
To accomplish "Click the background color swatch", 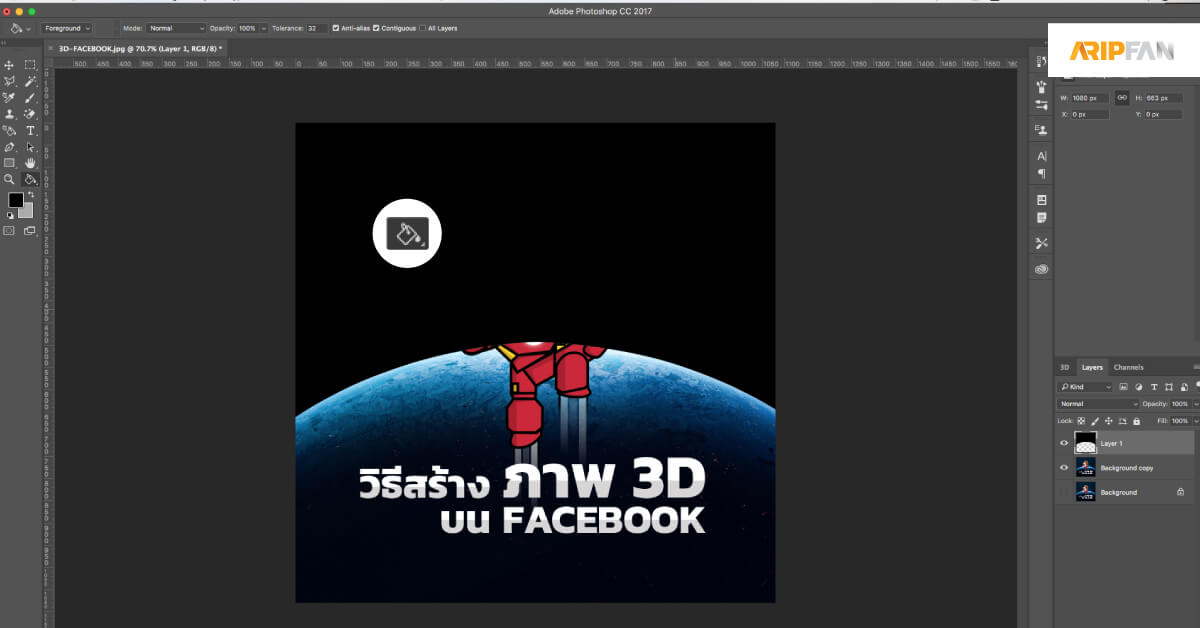I will point(28,210).
